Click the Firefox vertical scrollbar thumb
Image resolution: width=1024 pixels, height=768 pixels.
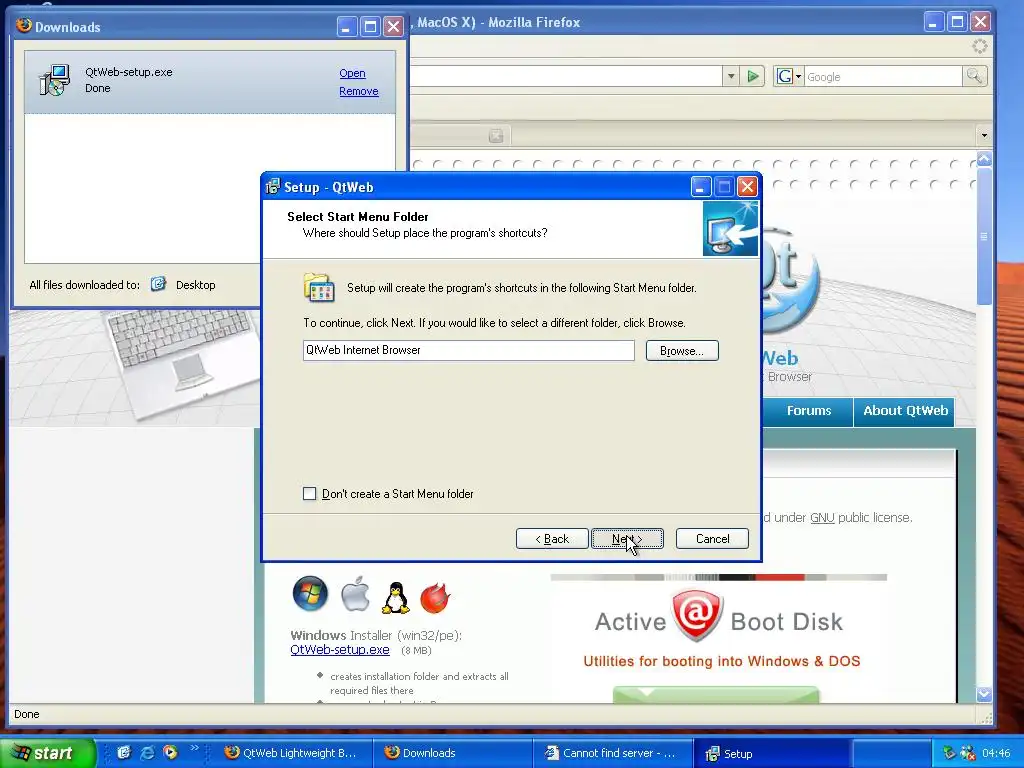point(984,236)
